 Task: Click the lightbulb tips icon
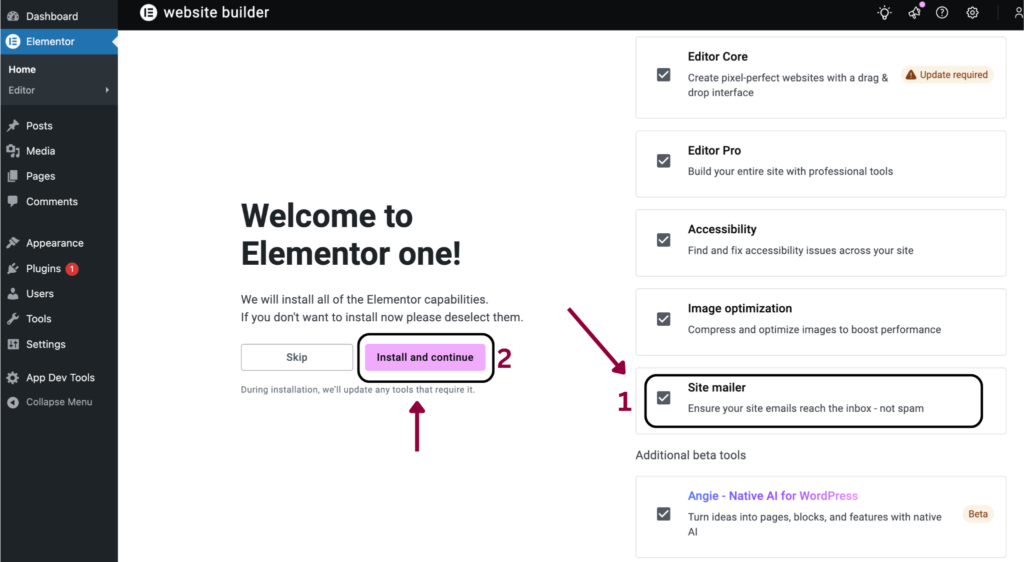tap(884, 13)
